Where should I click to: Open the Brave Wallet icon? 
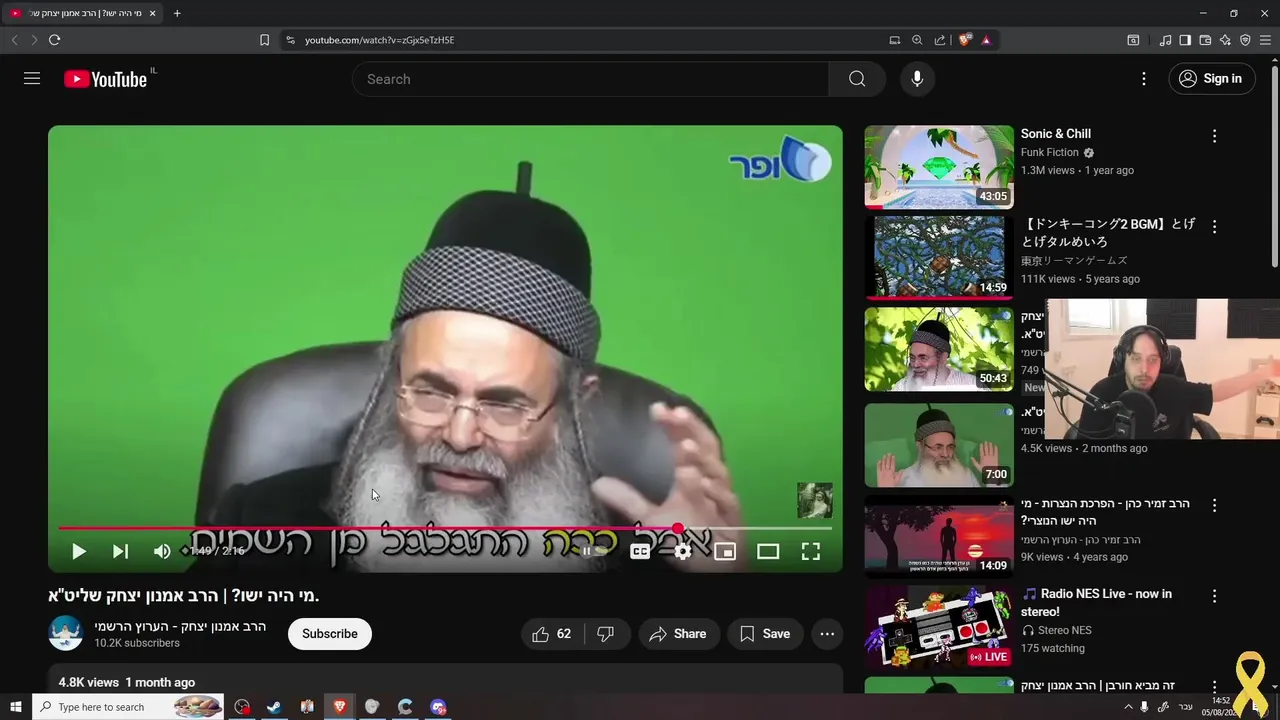[x=1205, y=40]
